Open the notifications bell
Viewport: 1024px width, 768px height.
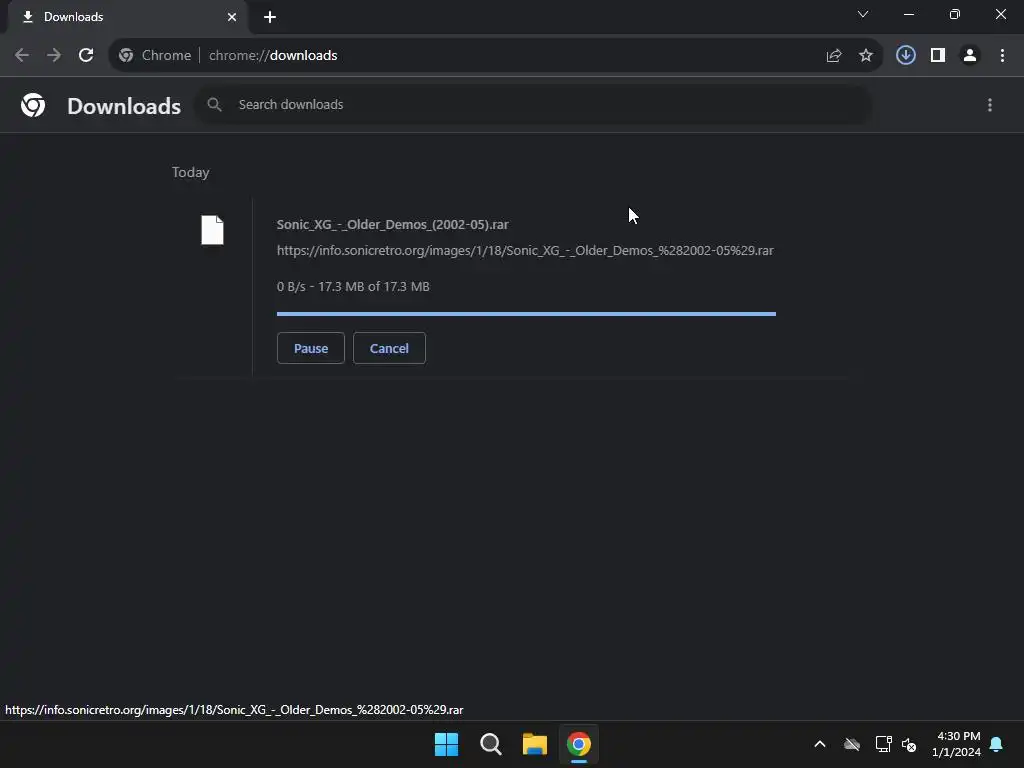(x=997, y=744)
